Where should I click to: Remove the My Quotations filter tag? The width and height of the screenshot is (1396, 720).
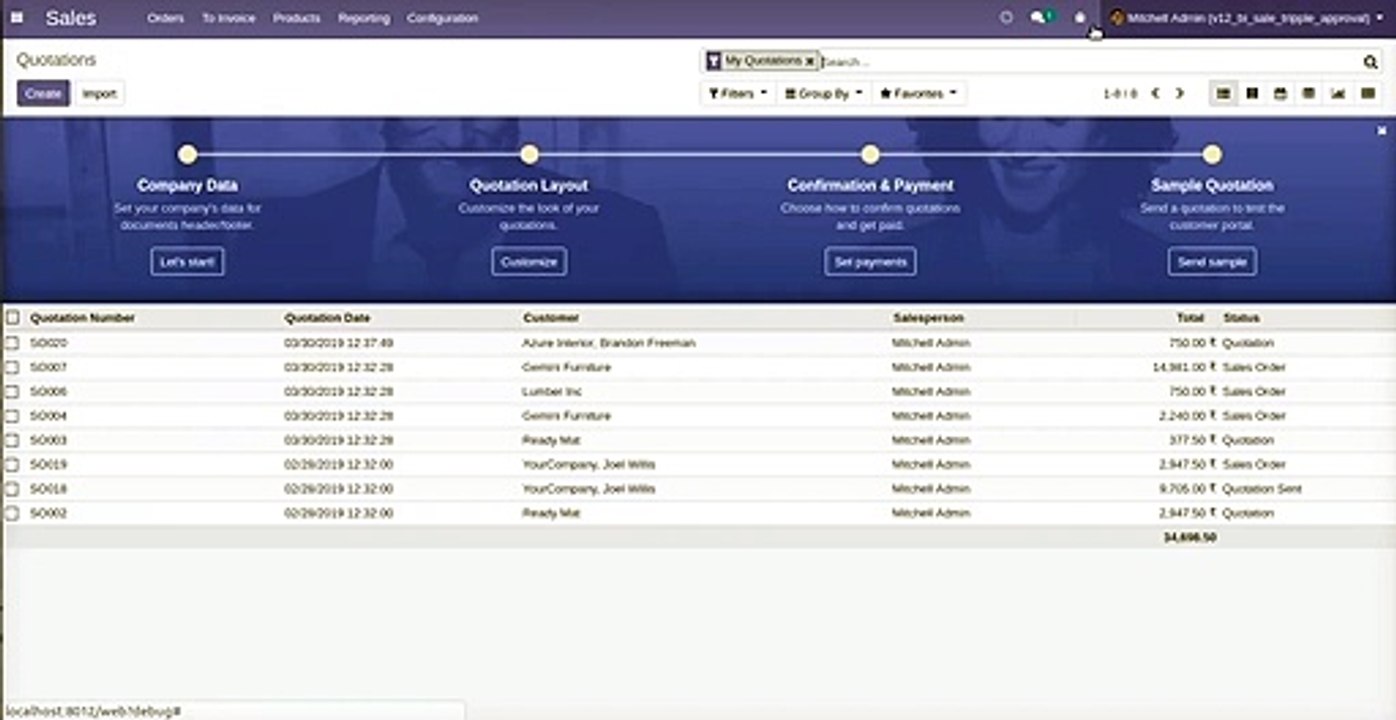[810, 61]
